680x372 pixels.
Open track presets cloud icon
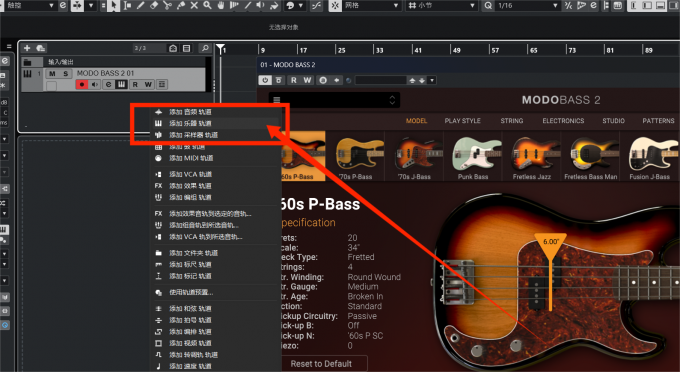[x=41, y=48]
